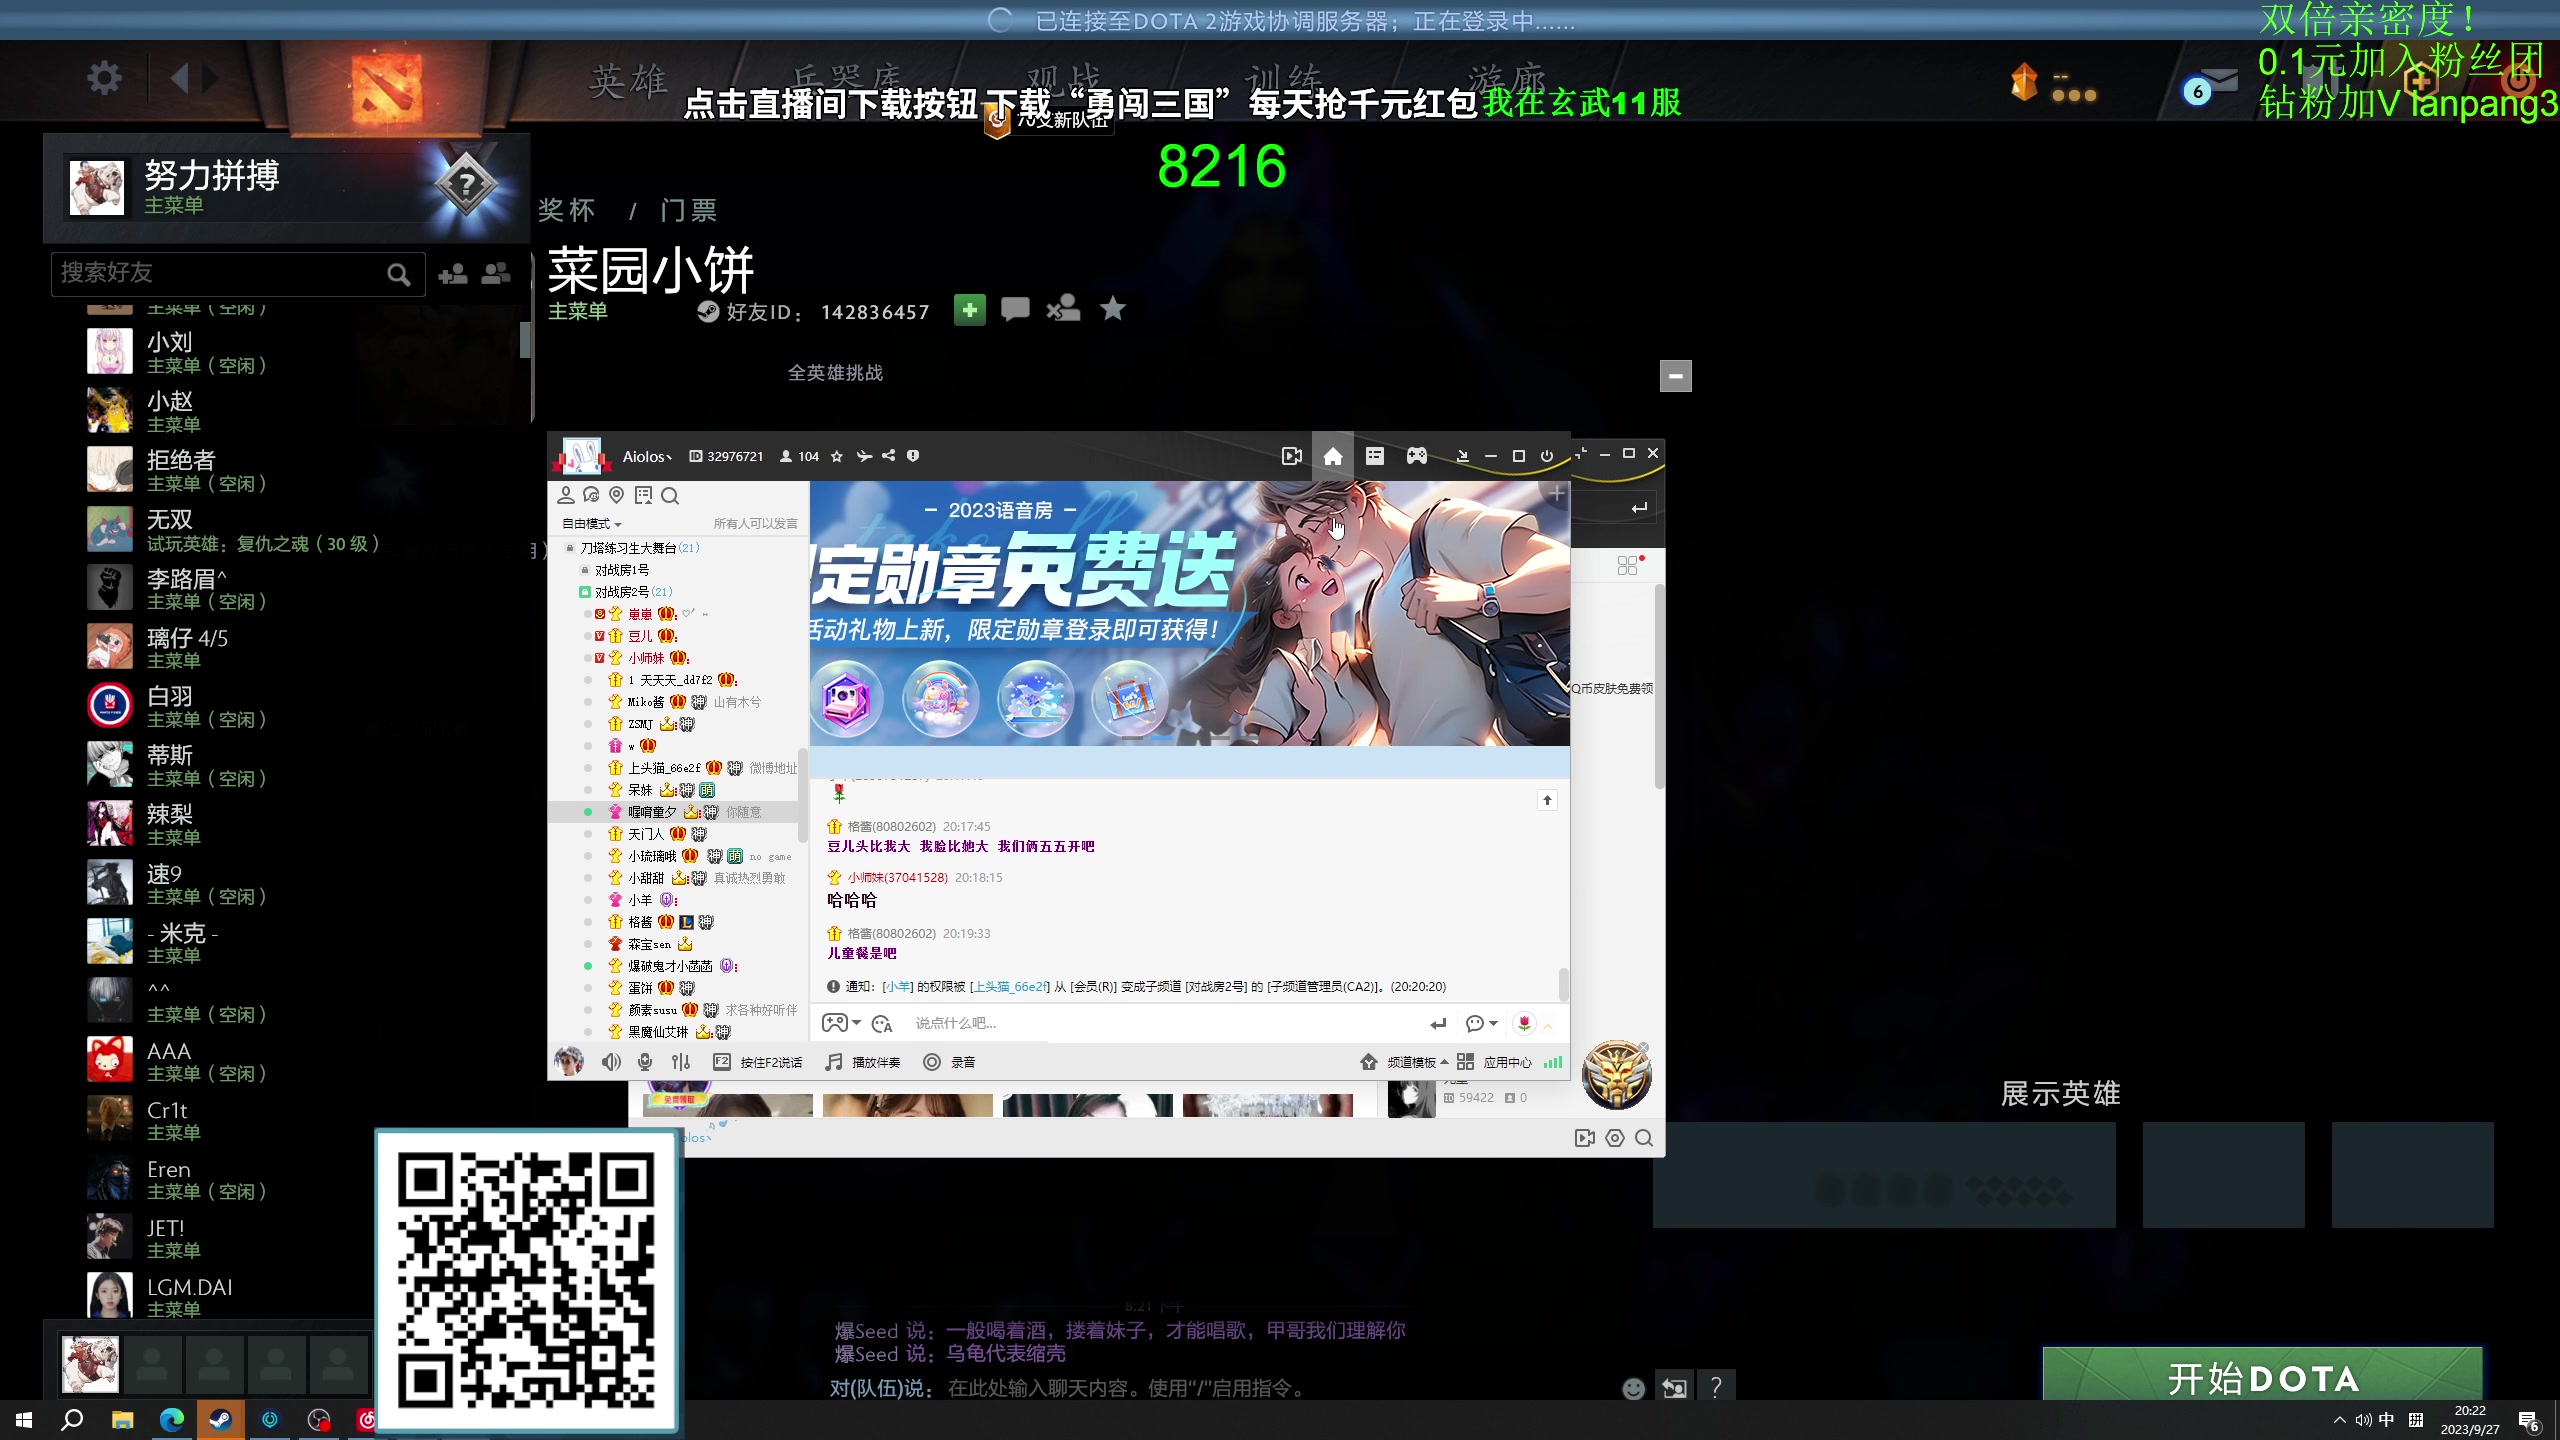Open Dota 2 settings gear
The height and width of the screenshot is (1440, 2560).
104,78
